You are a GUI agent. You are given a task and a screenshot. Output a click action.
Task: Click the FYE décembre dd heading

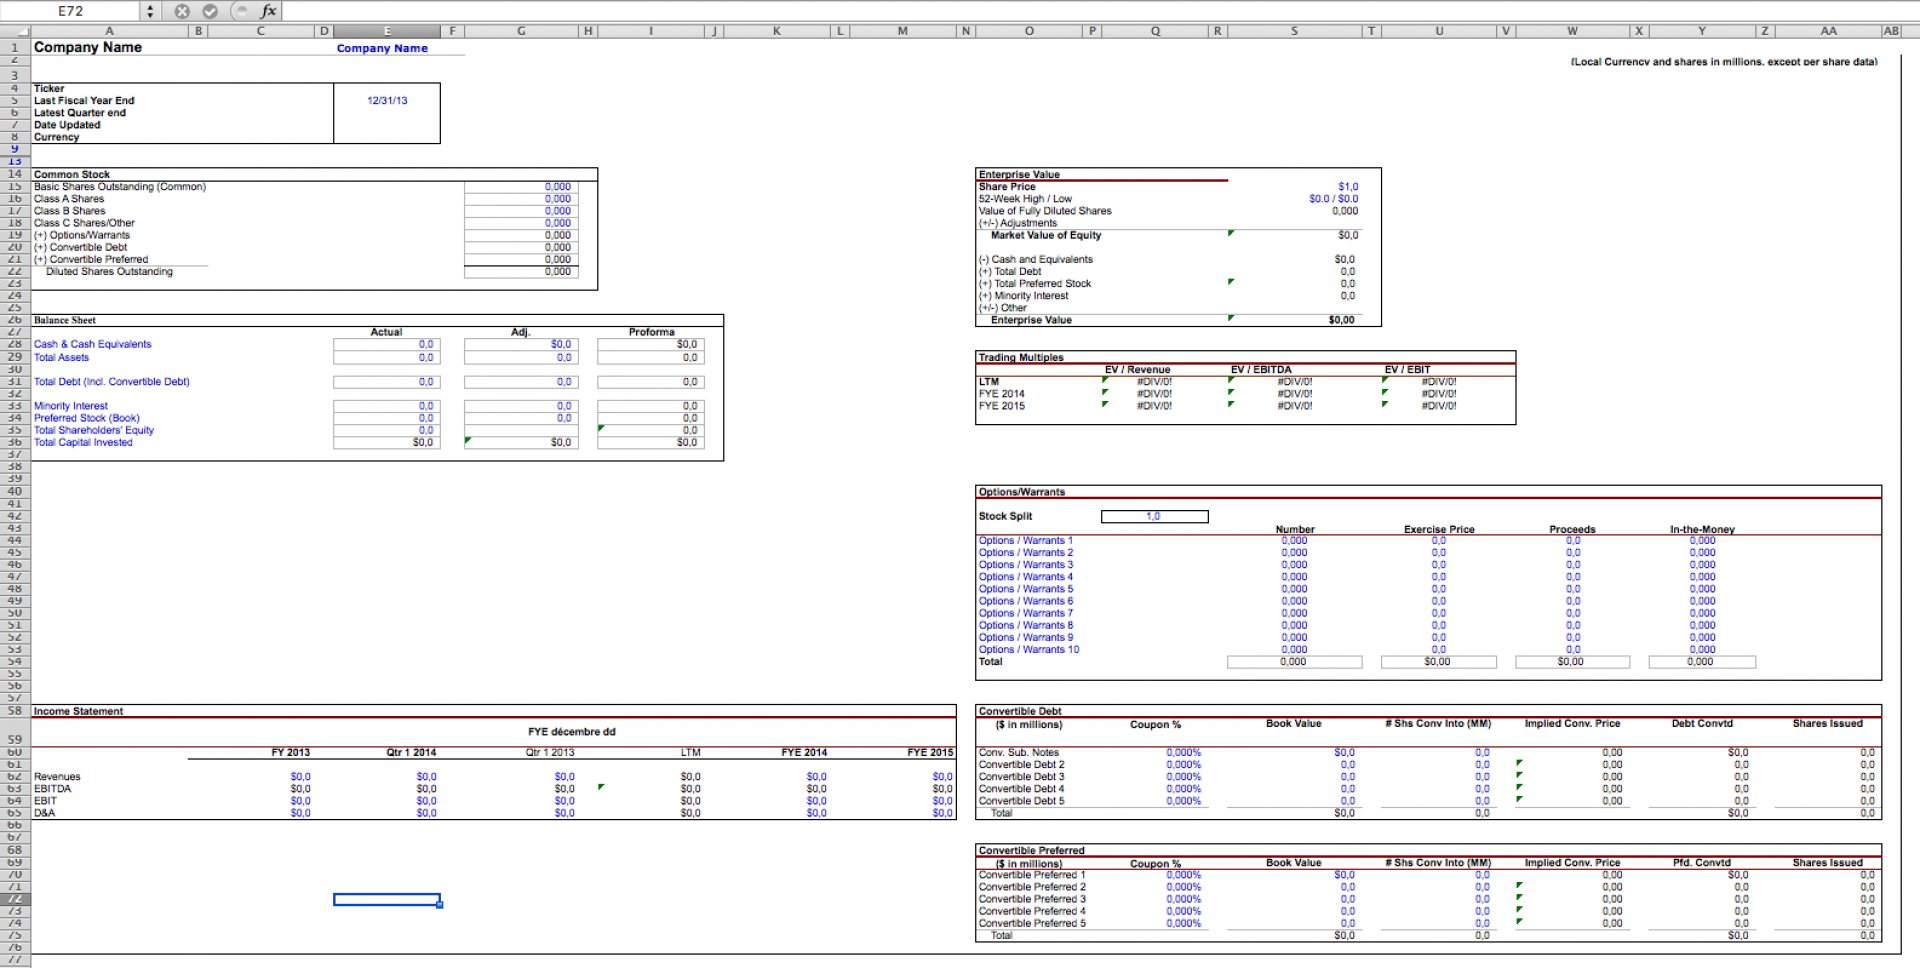(x=572, y=732)
